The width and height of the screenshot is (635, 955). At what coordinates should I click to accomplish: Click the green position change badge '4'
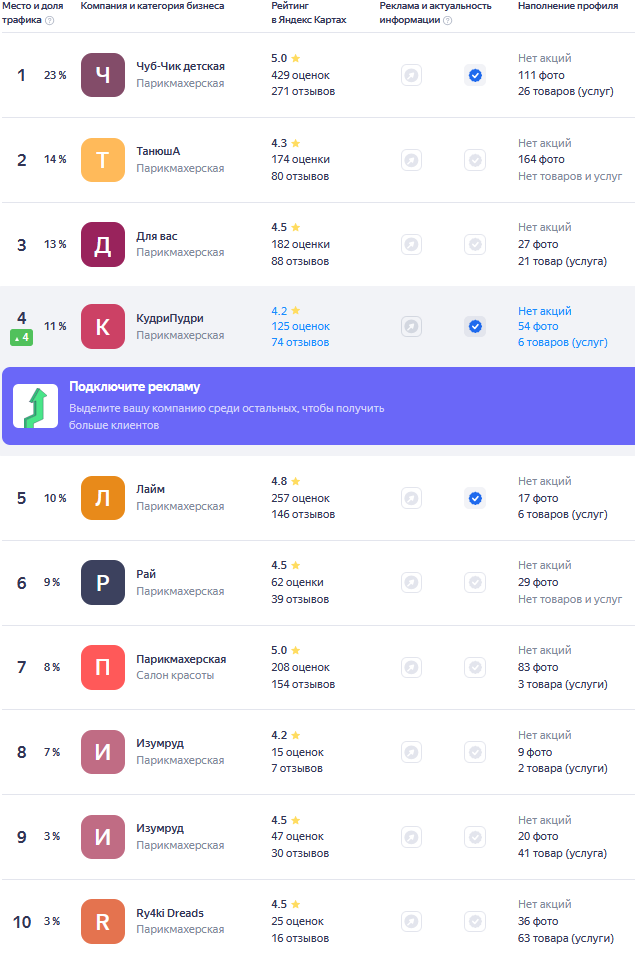[21, 337]
